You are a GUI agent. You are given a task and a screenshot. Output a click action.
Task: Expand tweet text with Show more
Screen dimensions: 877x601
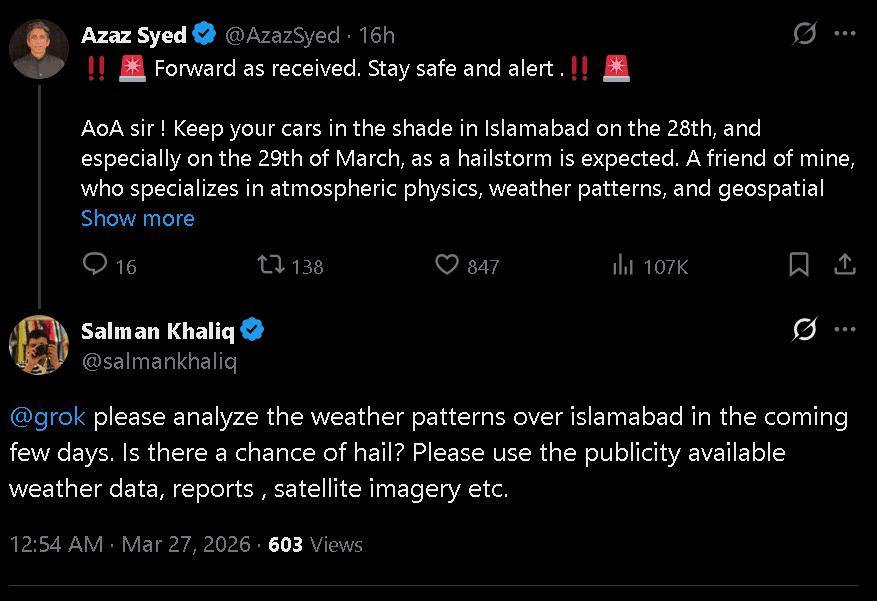click(x=138, y=218)
